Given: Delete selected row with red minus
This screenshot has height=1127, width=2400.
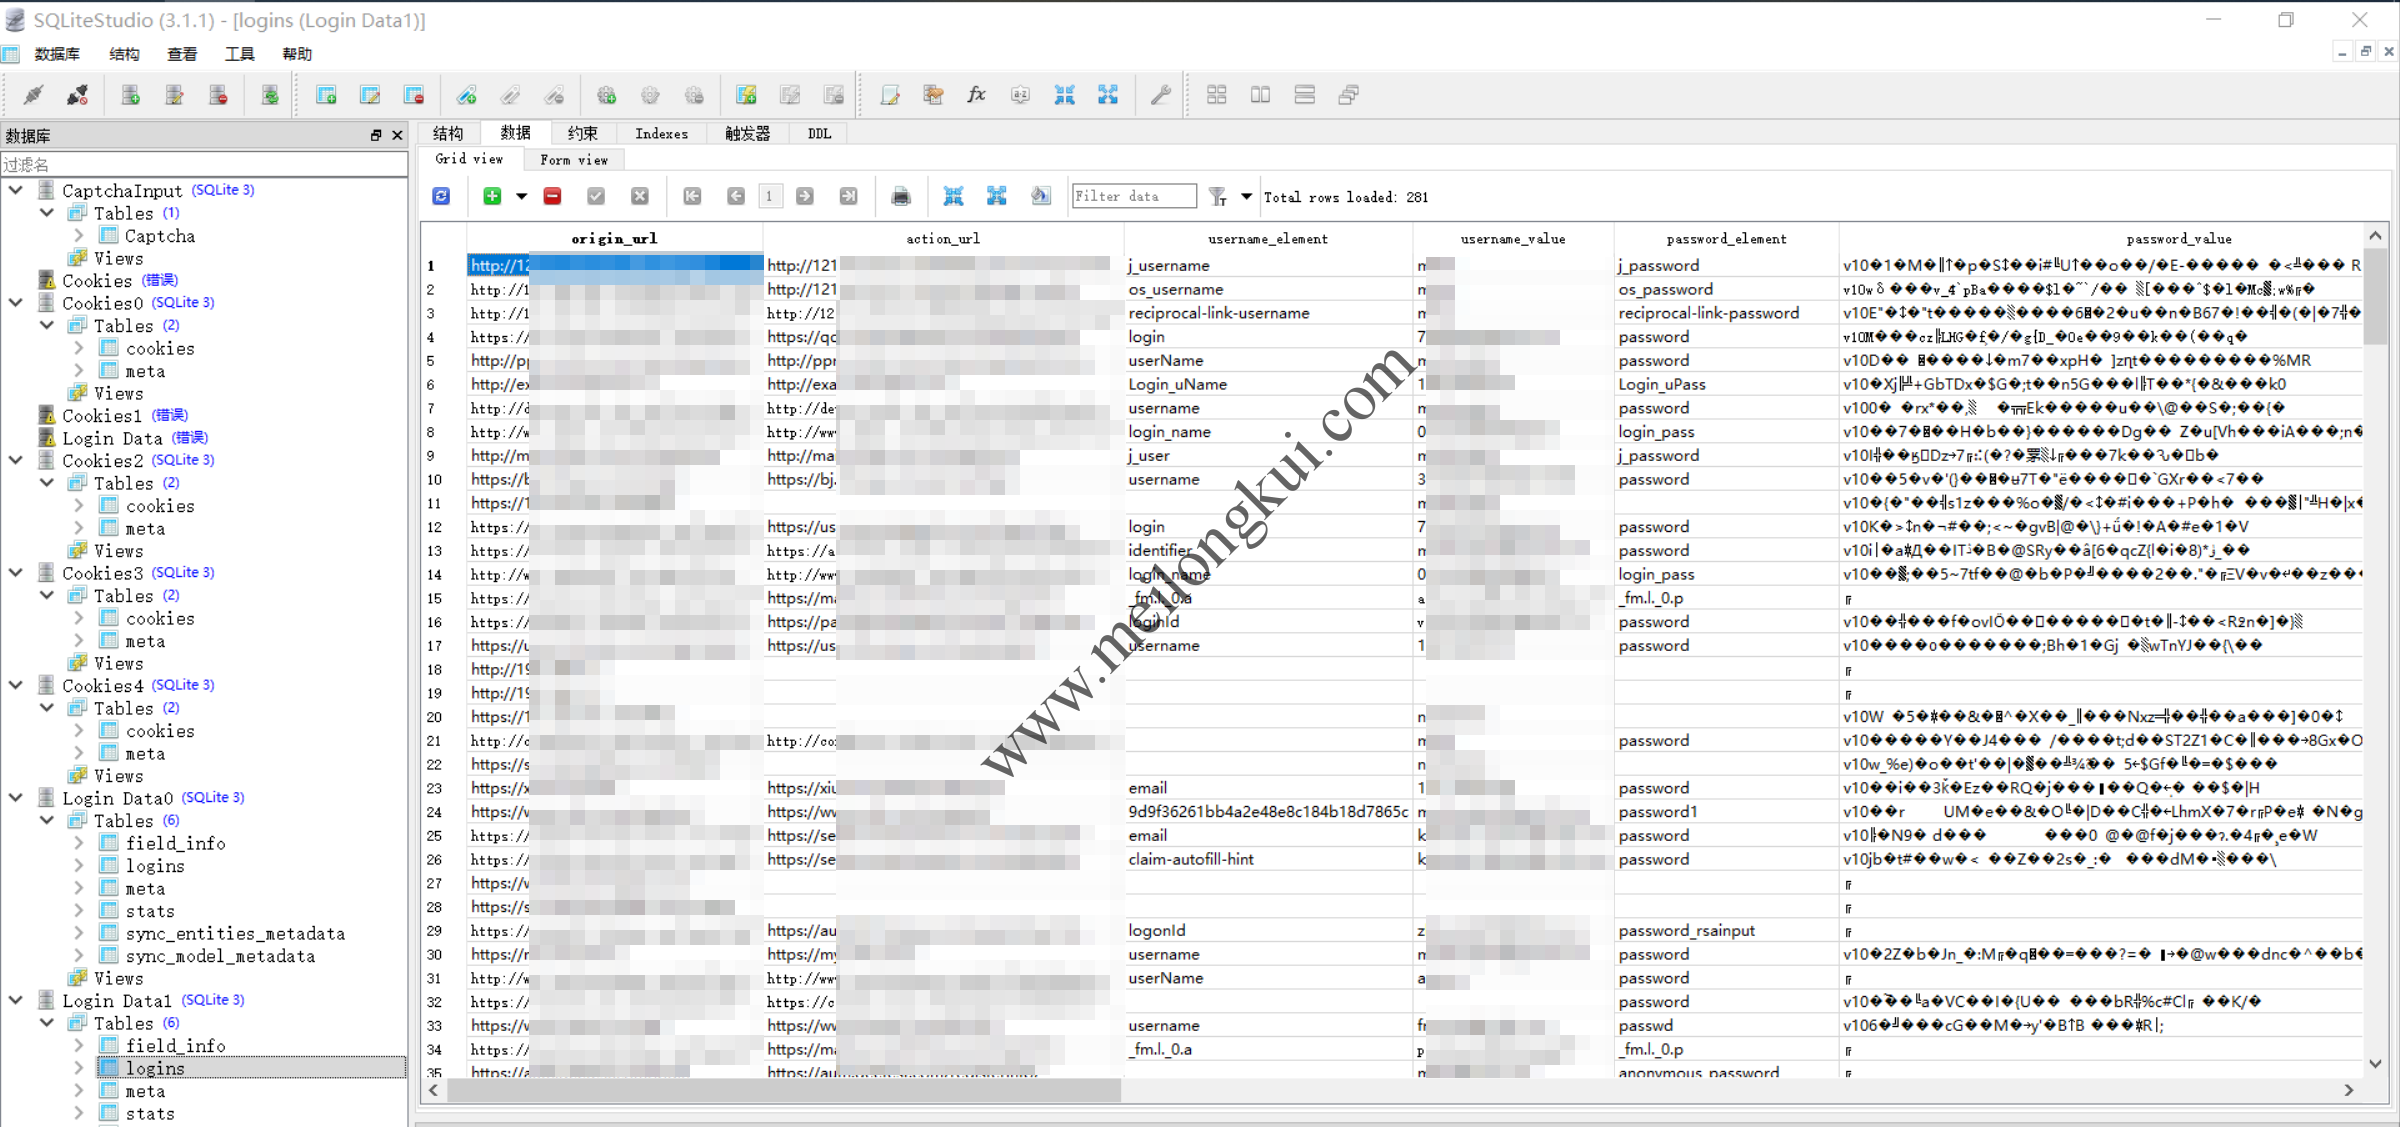Looking at the screenshot, I should (552, 196).
